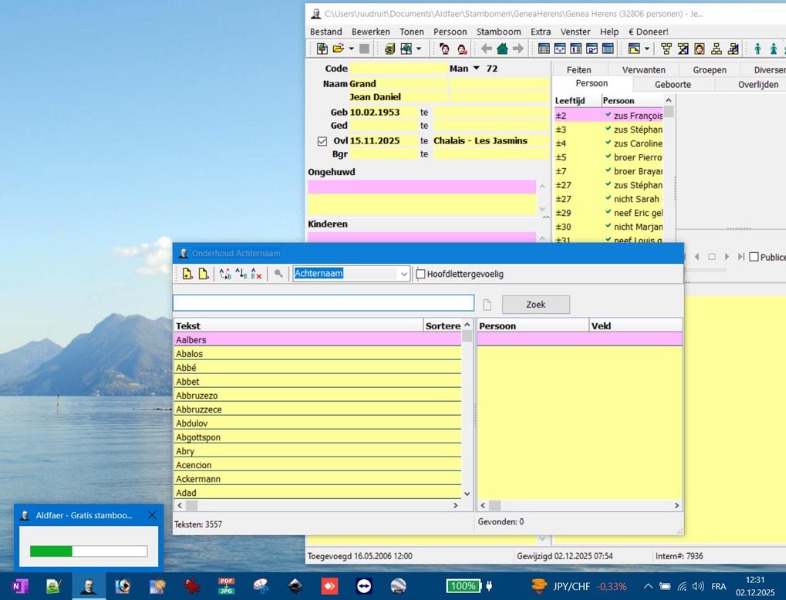Click the open folder icon in toolbar

[338, 48]
